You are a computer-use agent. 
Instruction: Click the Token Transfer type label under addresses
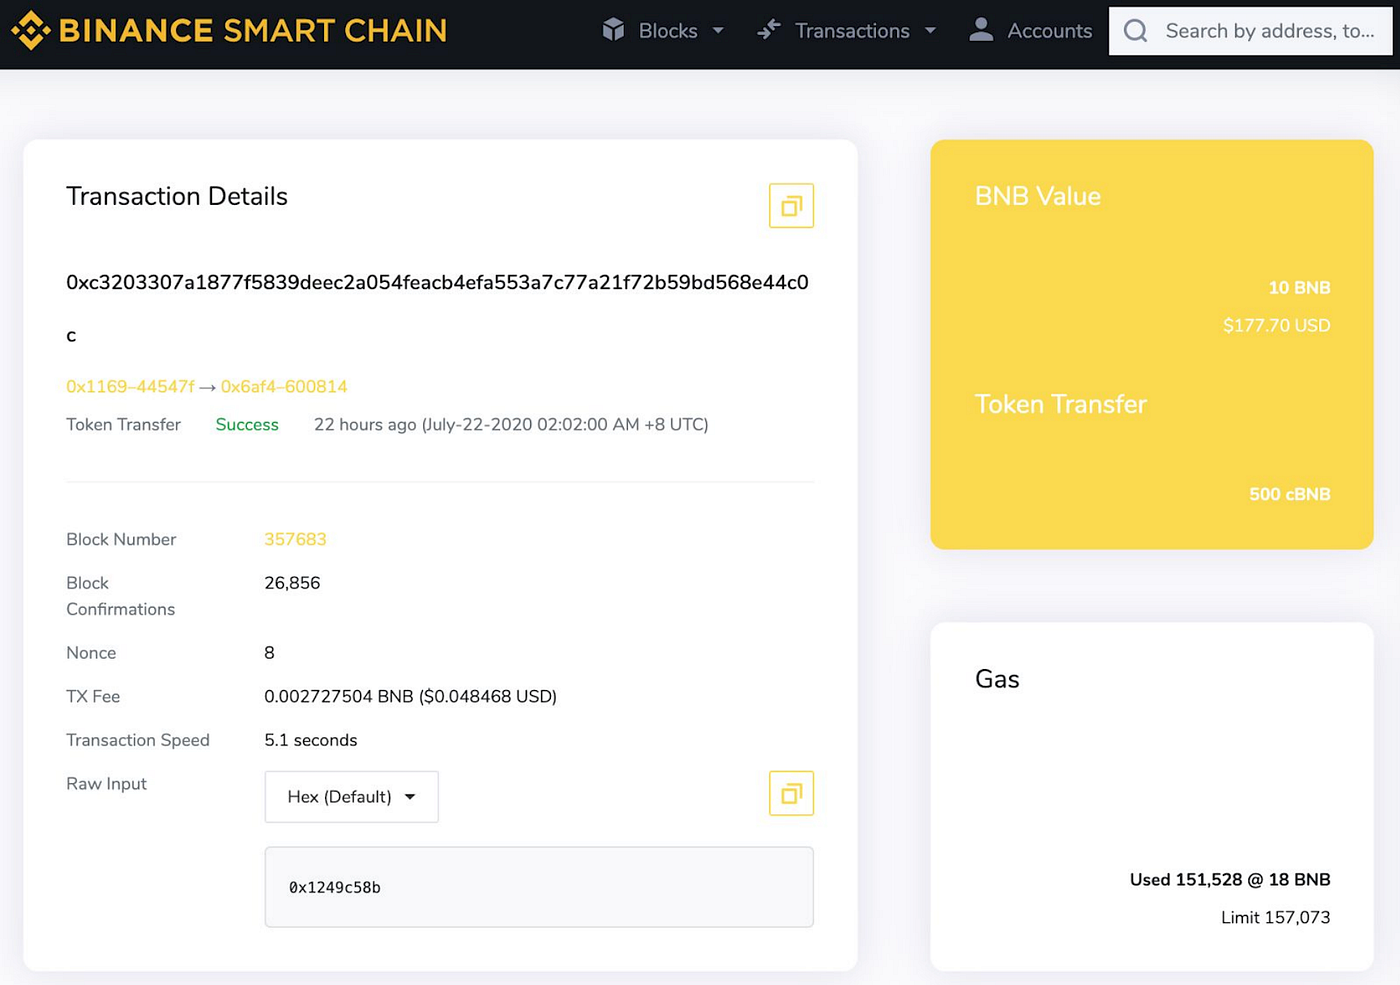click(123, 425)
